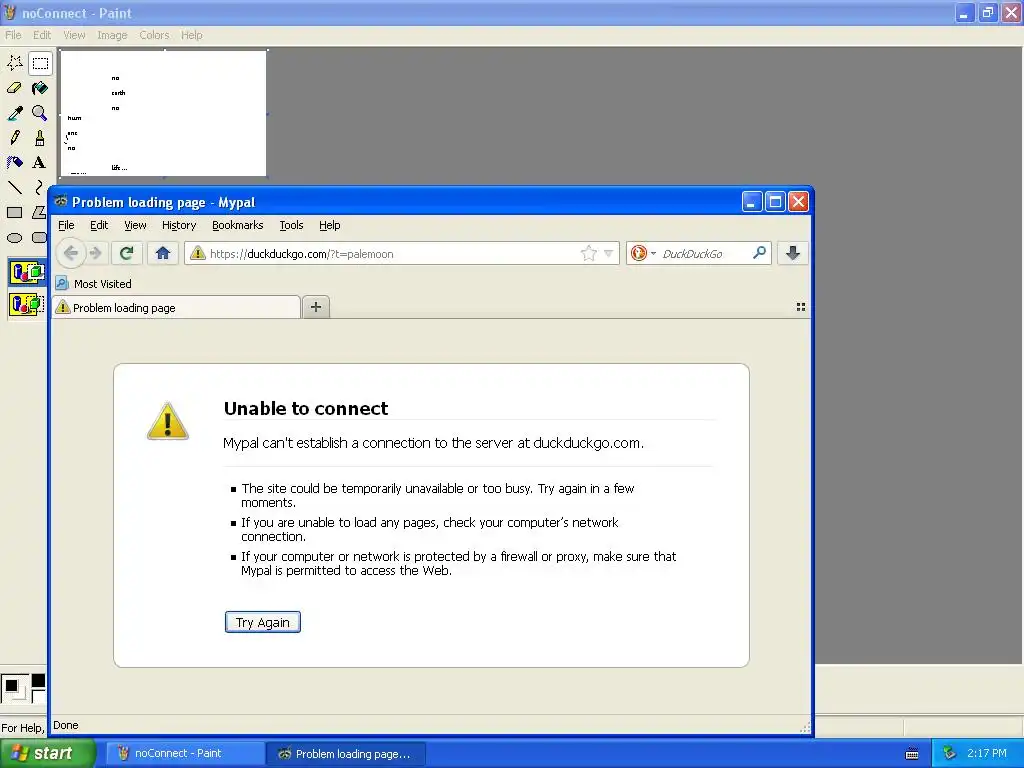Open the Windows Start menu

click(47, 753)
